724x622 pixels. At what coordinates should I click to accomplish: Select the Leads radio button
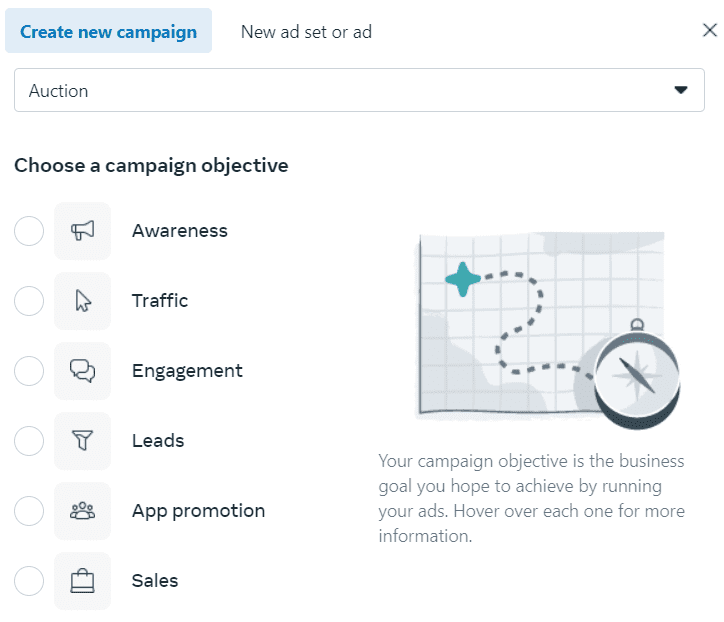click(x=29, y=441)
